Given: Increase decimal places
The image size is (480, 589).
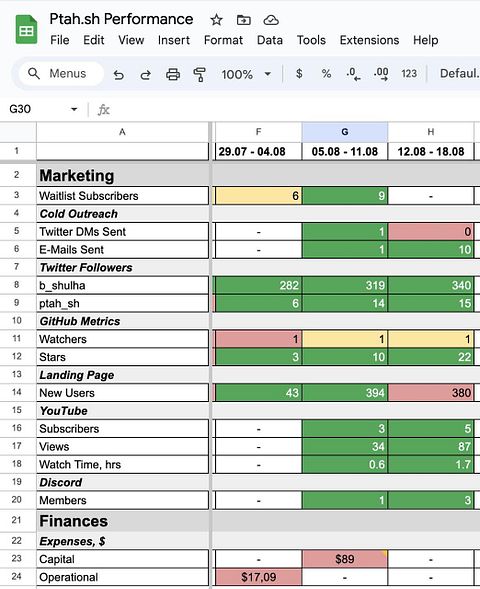Looking at the screenshot, I should click(381, 74).
